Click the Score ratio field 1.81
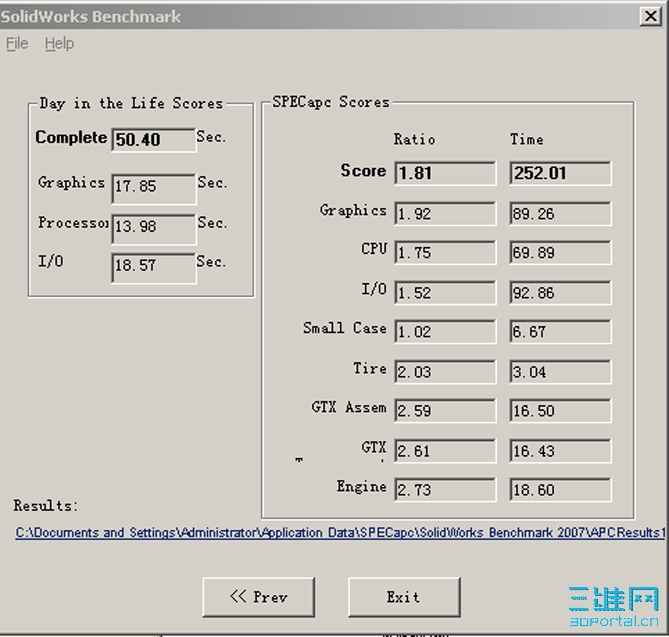 click(445, 173)
